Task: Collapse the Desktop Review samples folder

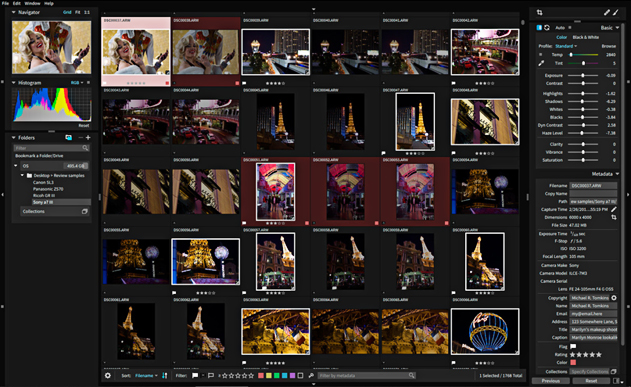Action: point(23,175)
